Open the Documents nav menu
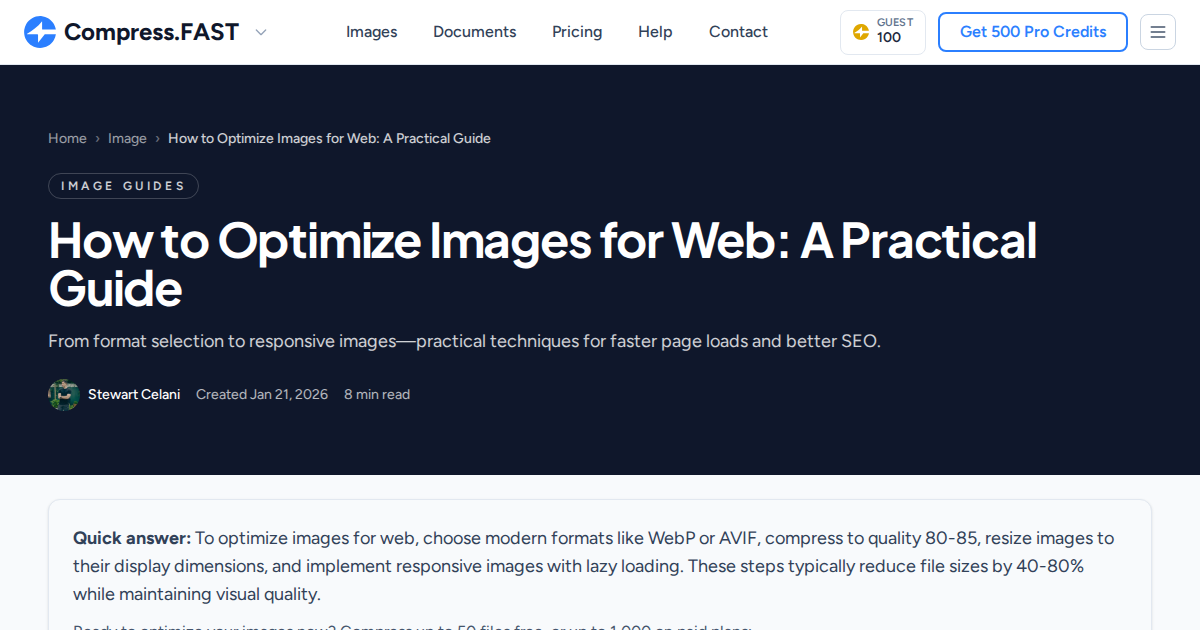The width and height of the screenshot is (1200, 630). (475, 32)
